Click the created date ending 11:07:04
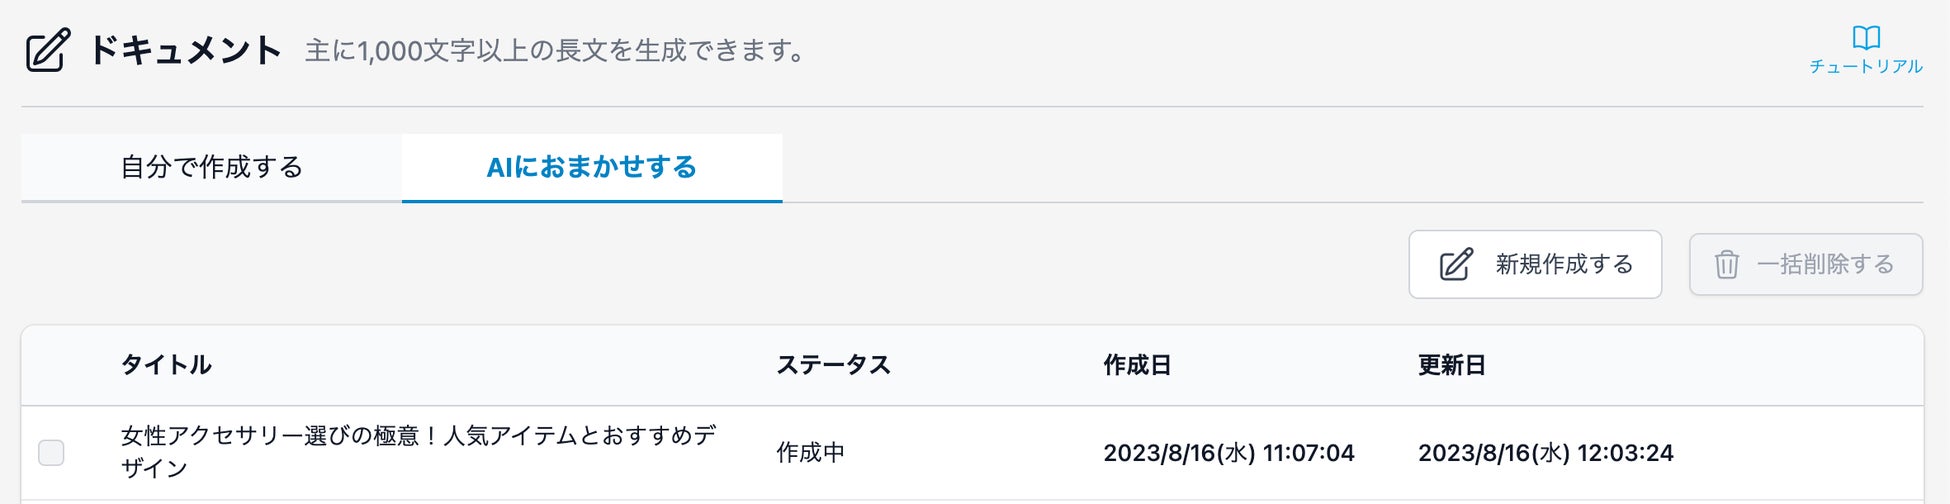Viewport: 1950px width, 504px height. pos(1228,453)
